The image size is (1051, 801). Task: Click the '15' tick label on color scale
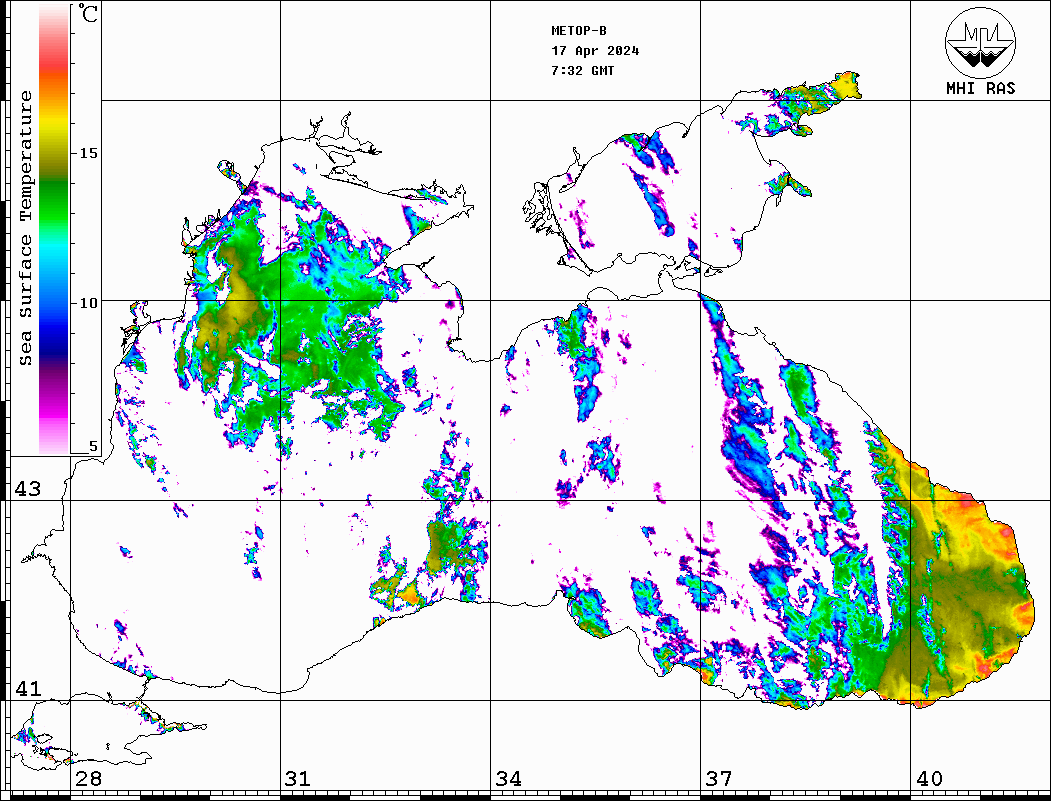pyautogui.click(x=88, y=153)
